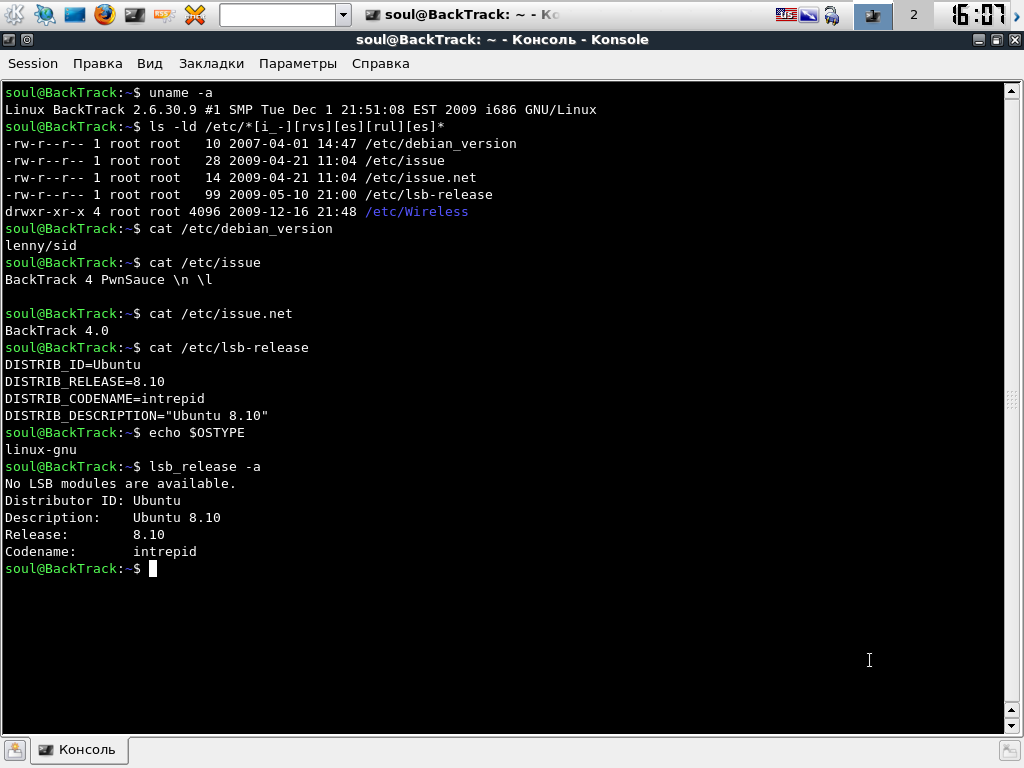Viewport: 1024px width, 768px height.
Task: Click the scrollbar up arrow near bottom
Action: point(1012,710)
